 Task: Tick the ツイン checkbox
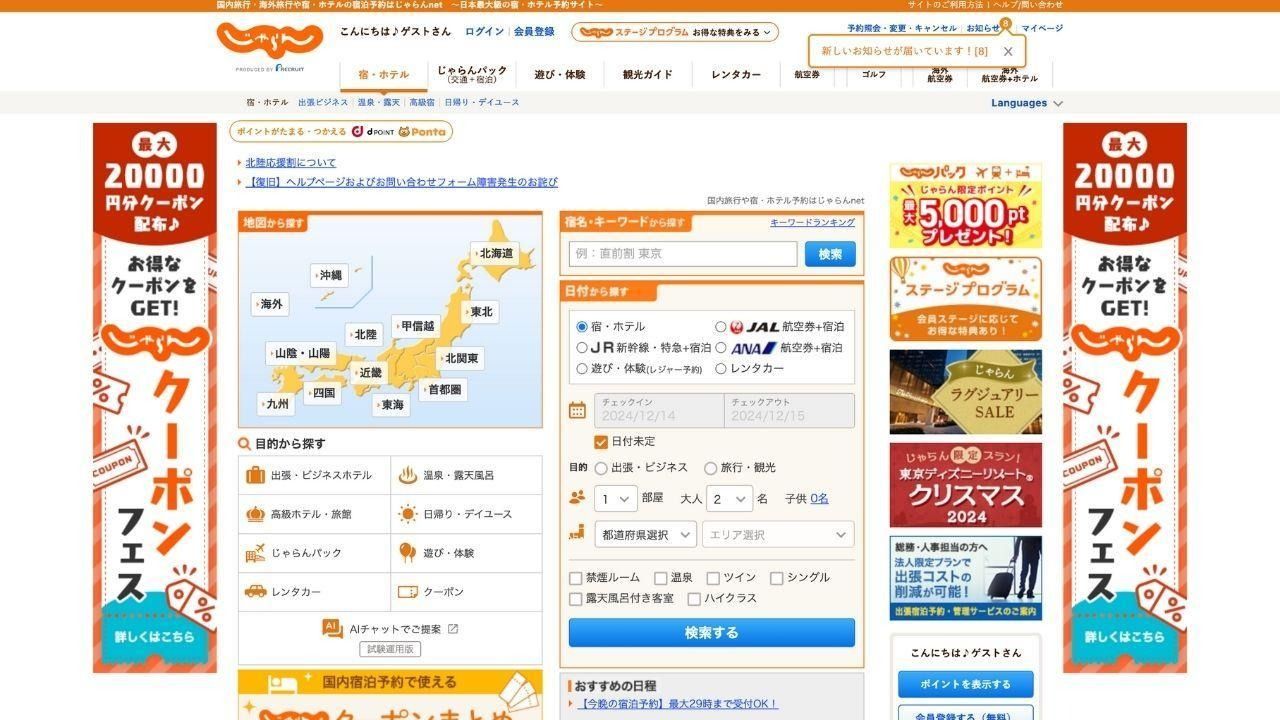713,578
